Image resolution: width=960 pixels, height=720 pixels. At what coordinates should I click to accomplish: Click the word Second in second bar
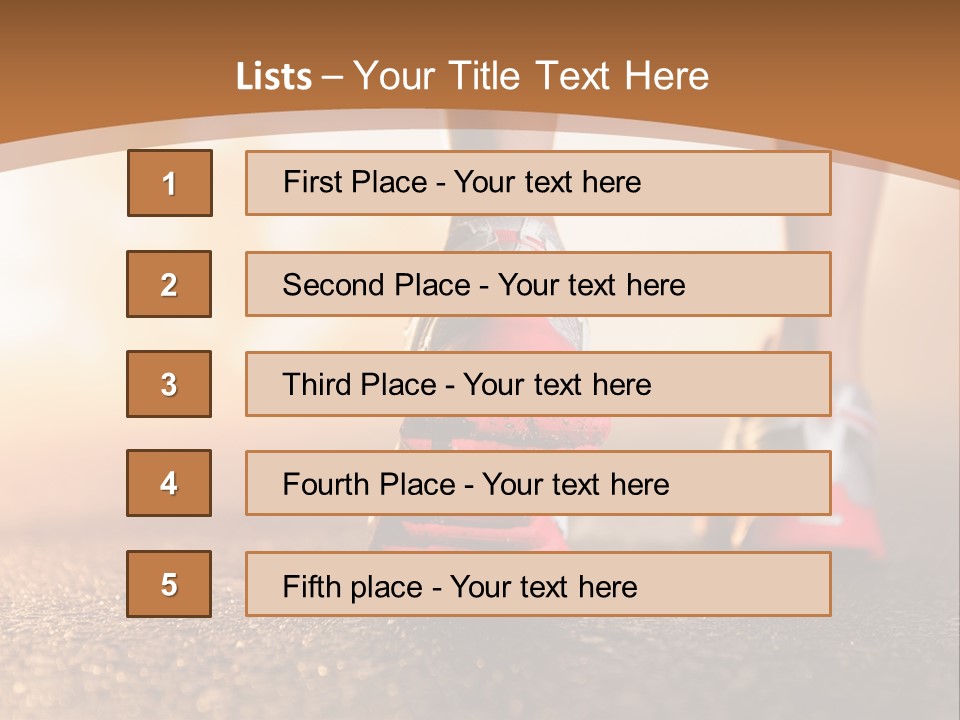[x=334, y=285]
